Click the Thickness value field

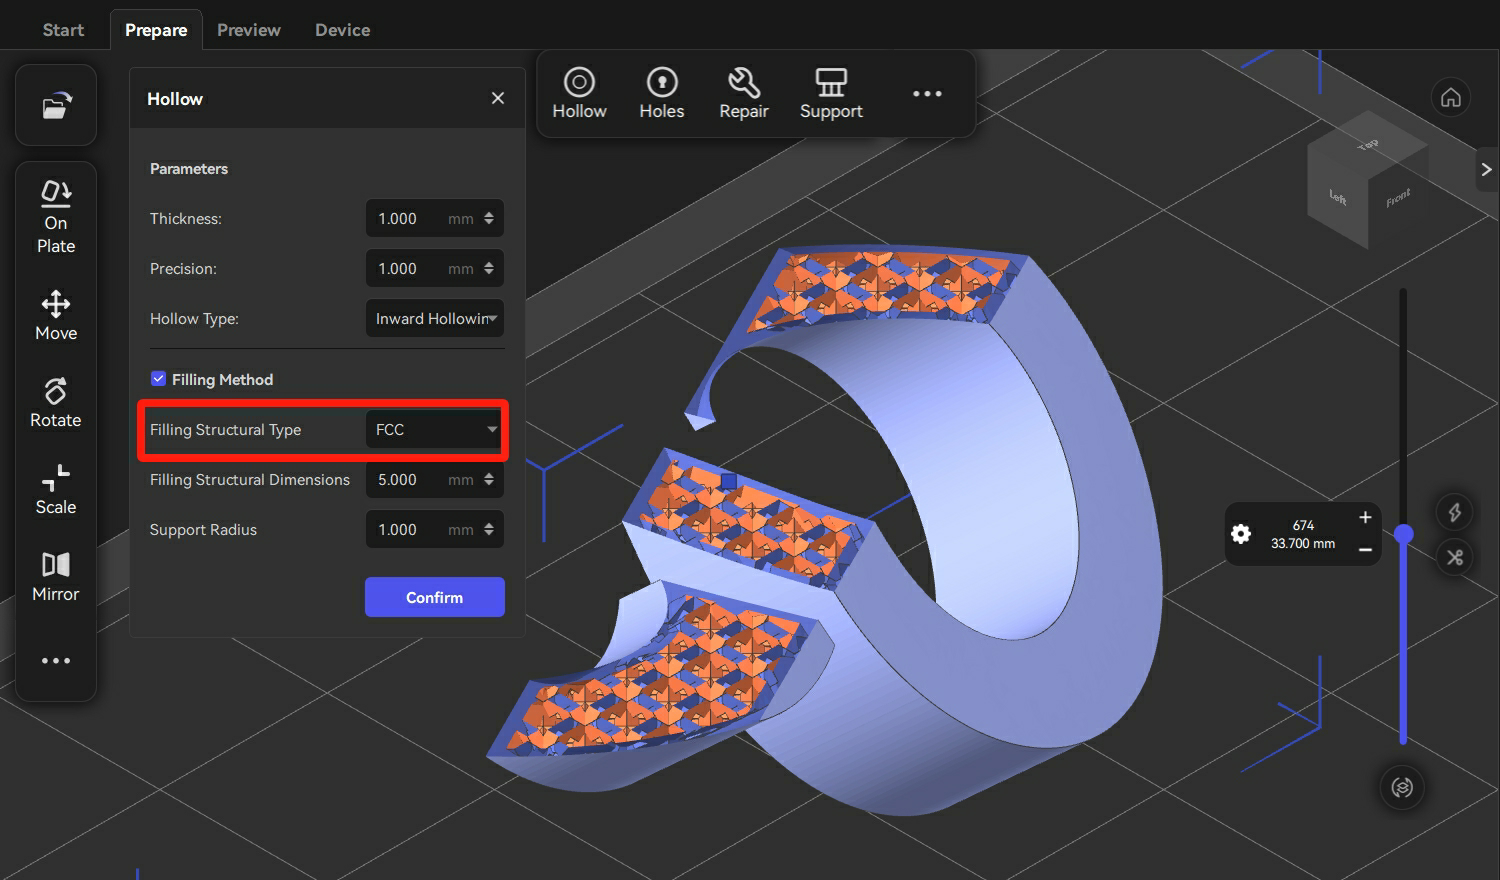[x=434, y=218]
